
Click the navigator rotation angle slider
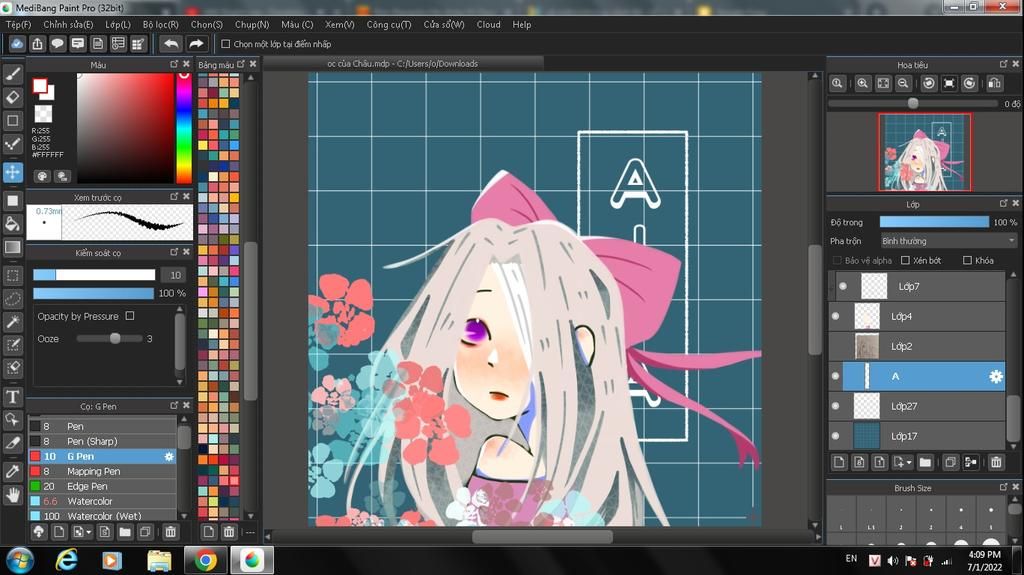pyautogui.click(x=913, y=103)
